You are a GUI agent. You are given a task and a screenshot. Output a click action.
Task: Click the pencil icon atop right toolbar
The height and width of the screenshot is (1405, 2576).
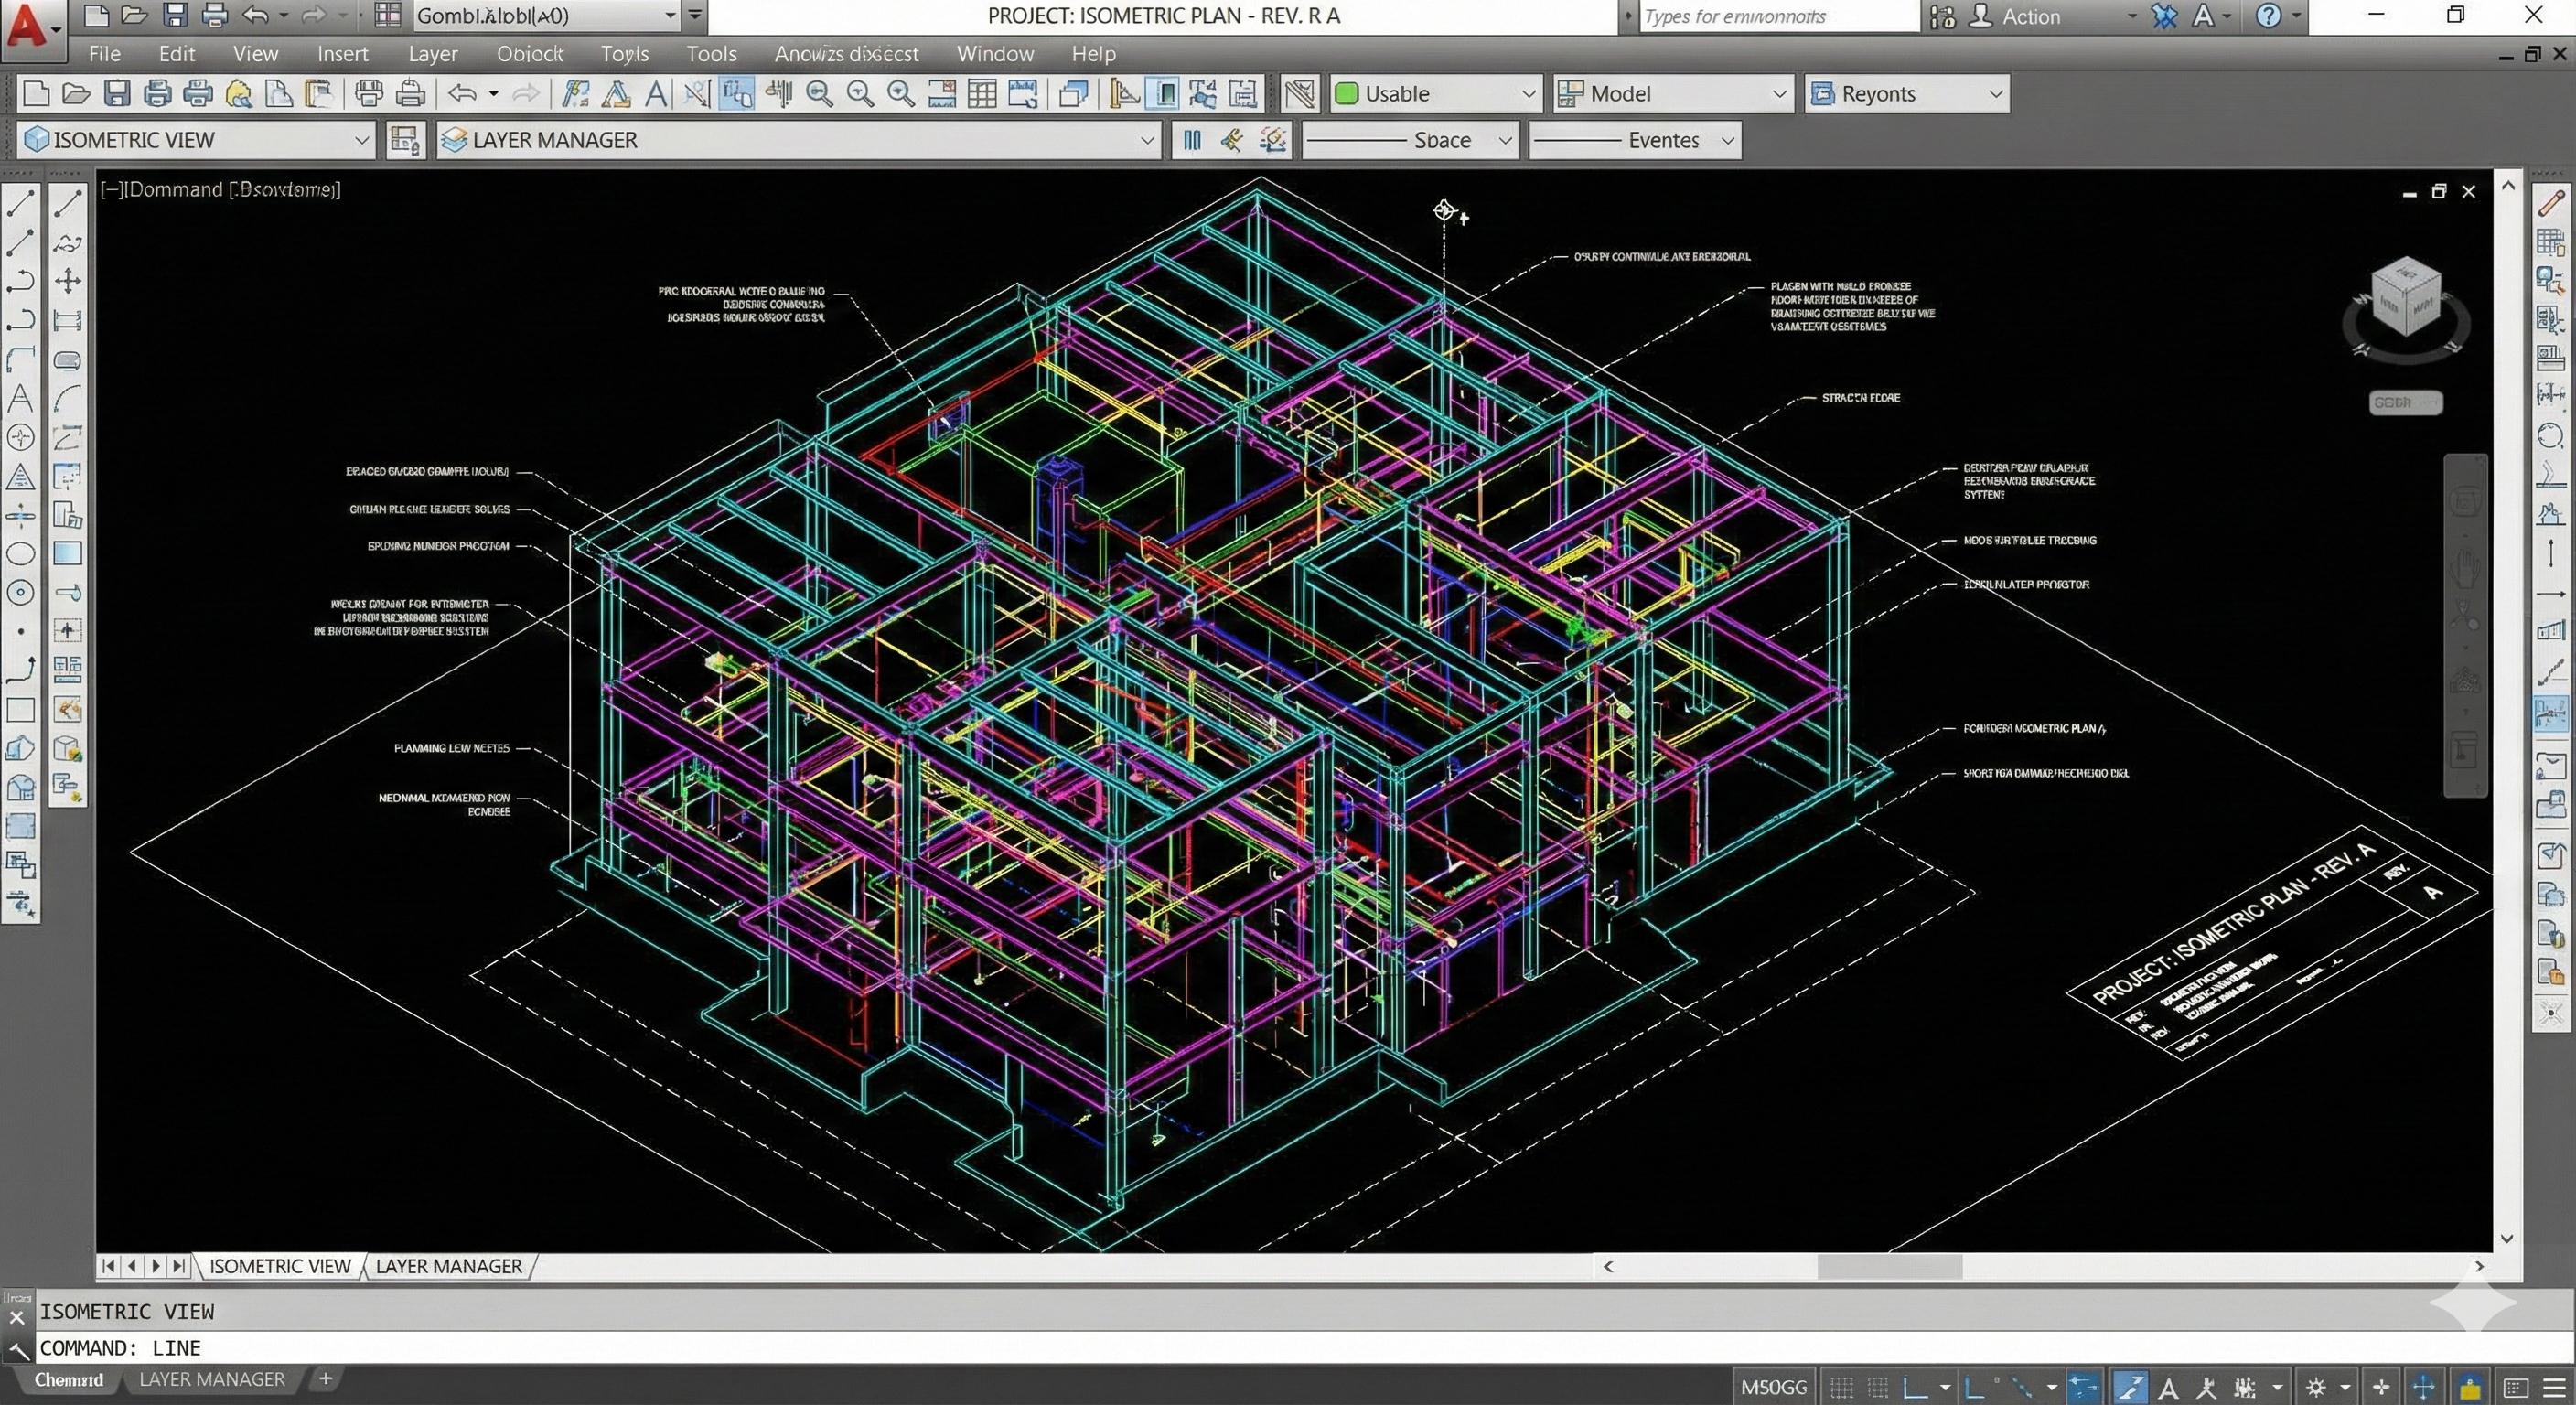[2550, 202]
